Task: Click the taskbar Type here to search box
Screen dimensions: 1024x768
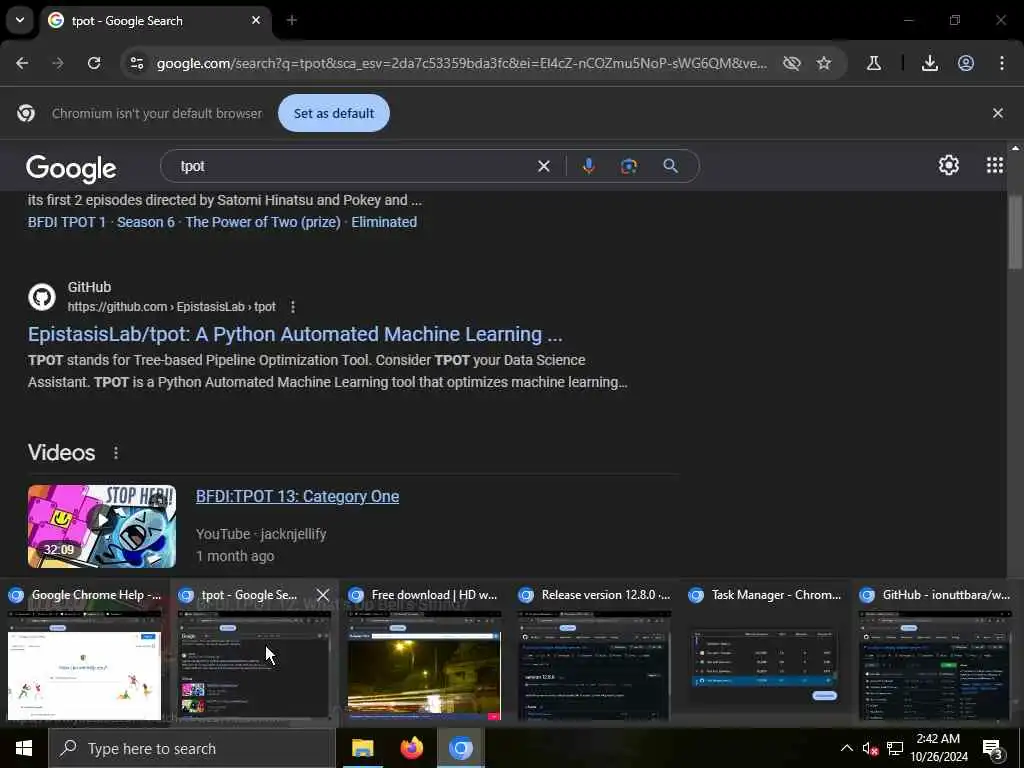Action: coord(192,748)
